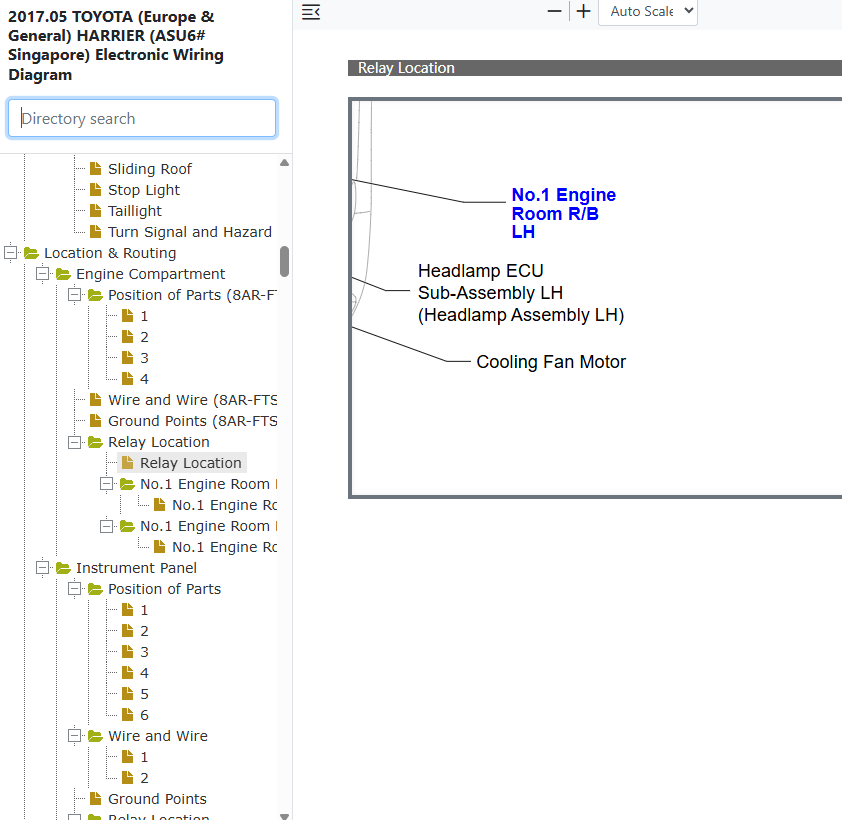Click the directory tree scrollbar thumb
Image resolution: width=842 pixels, height=820 pixels.
[285, 262]
